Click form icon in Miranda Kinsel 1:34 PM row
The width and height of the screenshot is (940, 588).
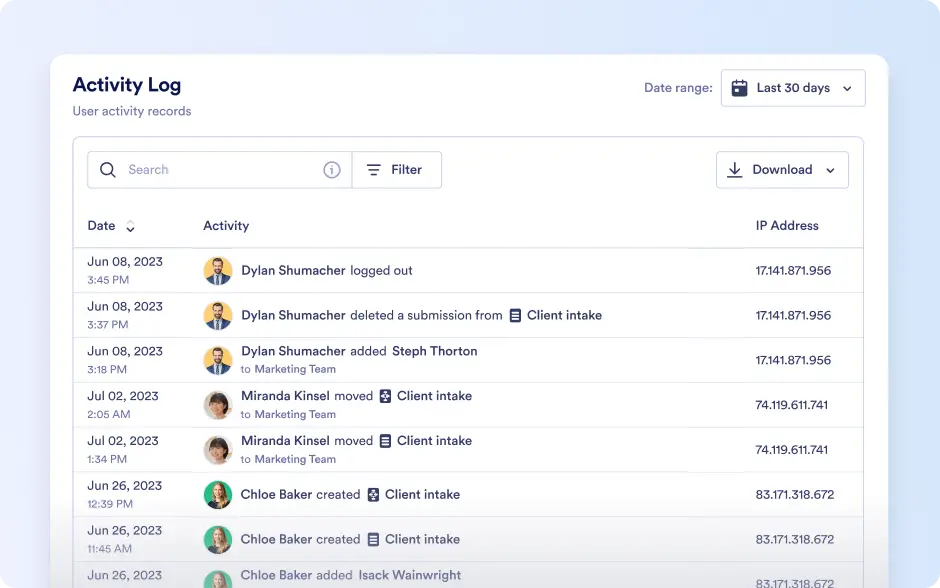385,441
